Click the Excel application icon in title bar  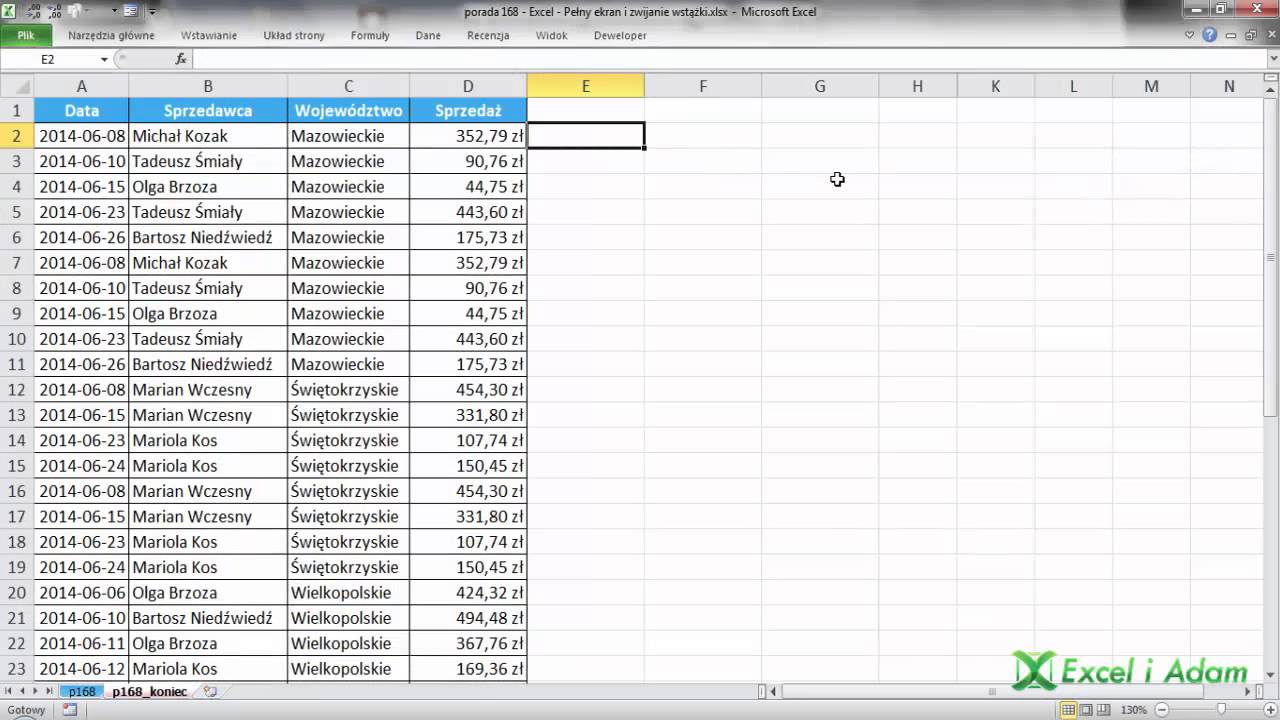8,11
